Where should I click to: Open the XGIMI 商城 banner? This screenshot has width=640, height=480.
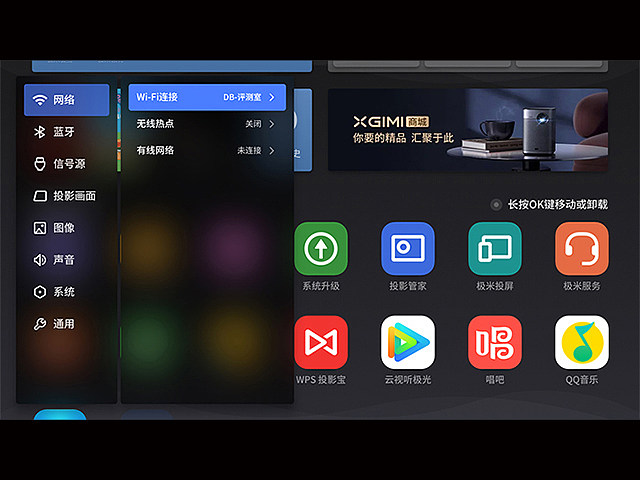[x=468, y=130]
